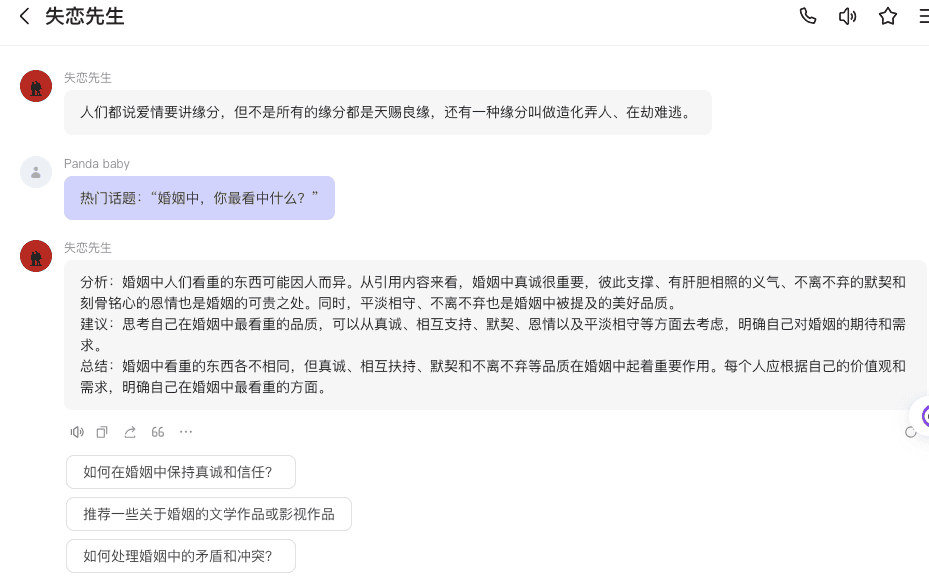Click 失恋先生's avatar on the first message
The height and width of the screenshot is (583, 929).
(x=36, y=86)
